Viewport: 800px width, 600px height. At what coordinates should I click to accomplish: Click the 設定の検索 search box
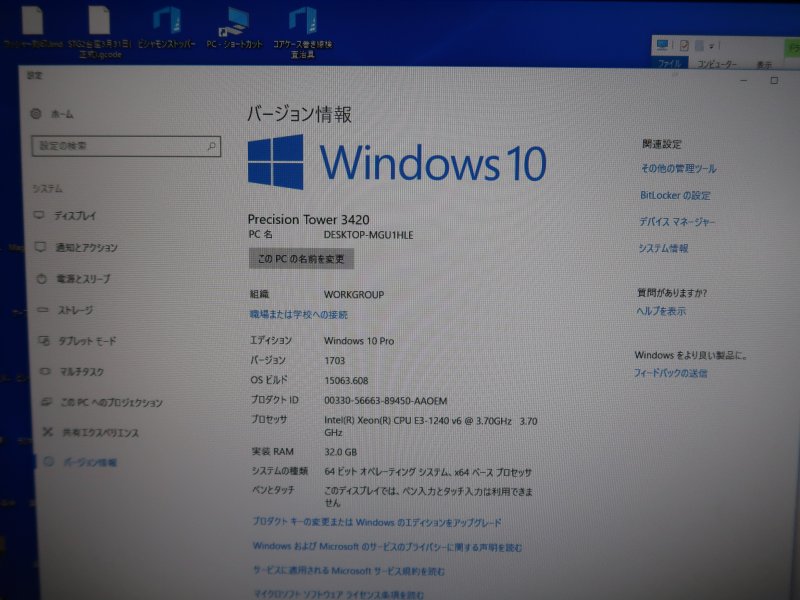(126, 146)
